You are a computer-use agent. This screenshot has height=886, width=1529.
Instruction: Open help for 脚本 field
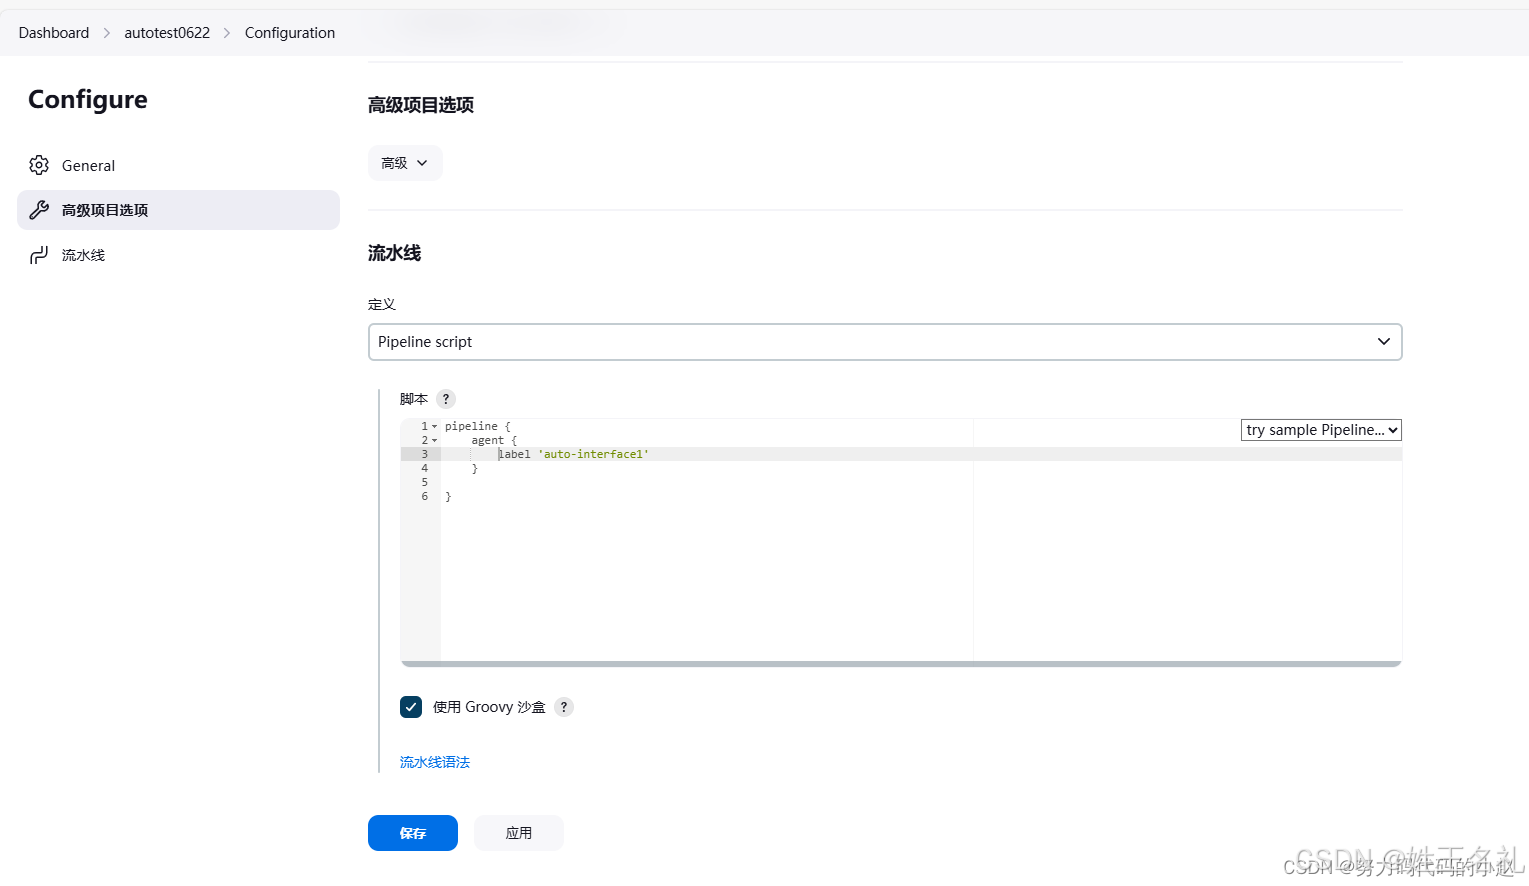tap(446, 399)
